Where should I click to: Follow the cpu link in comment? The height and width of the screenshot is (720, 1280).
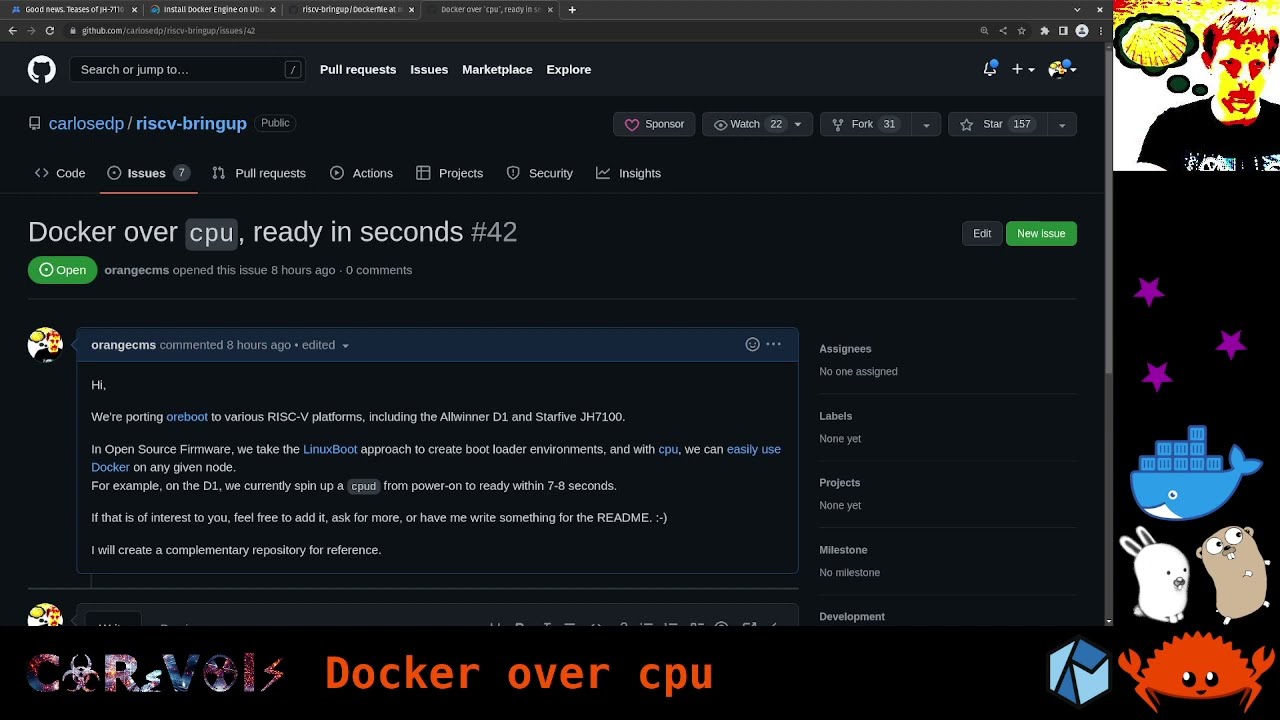tap(668, 449)
